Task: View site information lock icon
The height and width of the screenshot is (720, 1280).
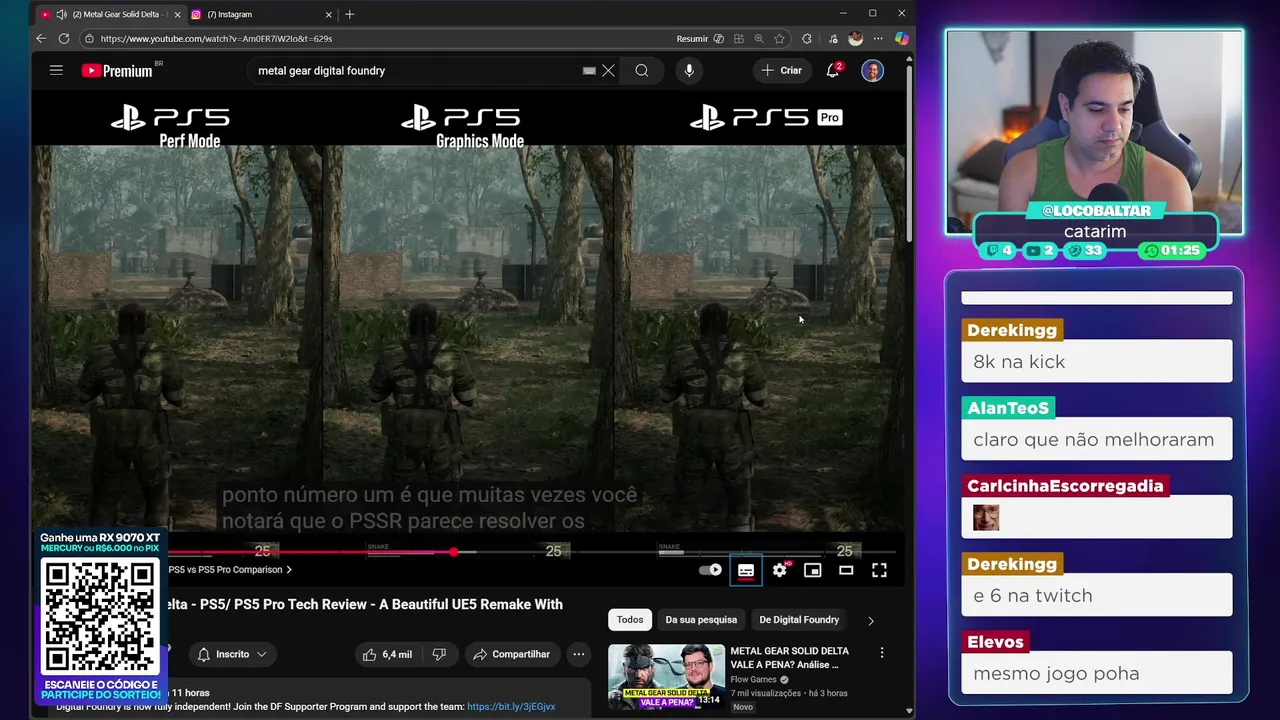Action: pyautogui.click(x=89, y=38)
